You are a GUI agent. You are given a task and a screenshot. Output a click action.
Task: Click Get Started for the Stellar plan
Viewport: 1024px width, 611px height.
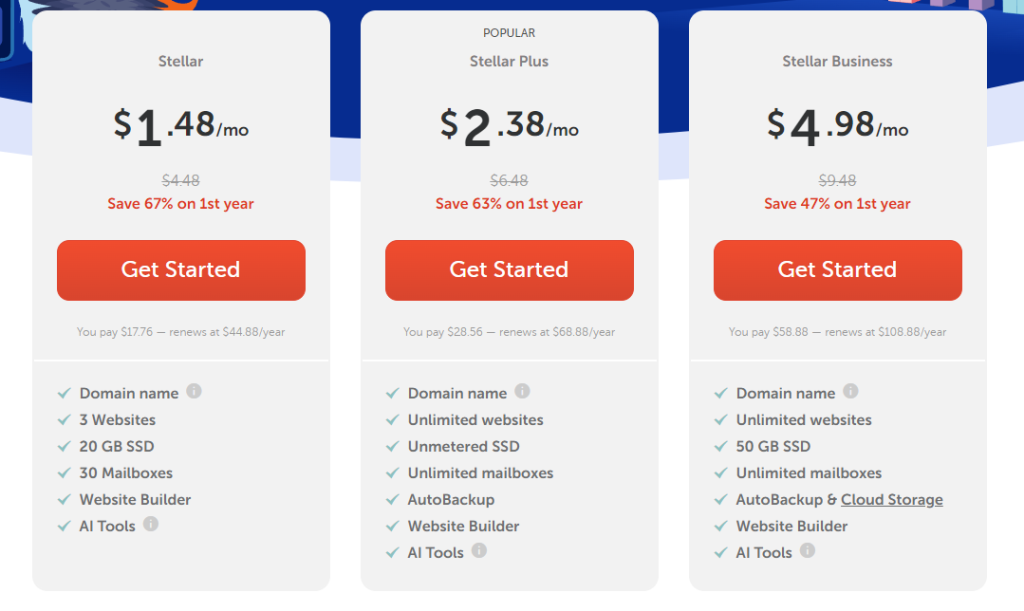(x=181, y=270)
